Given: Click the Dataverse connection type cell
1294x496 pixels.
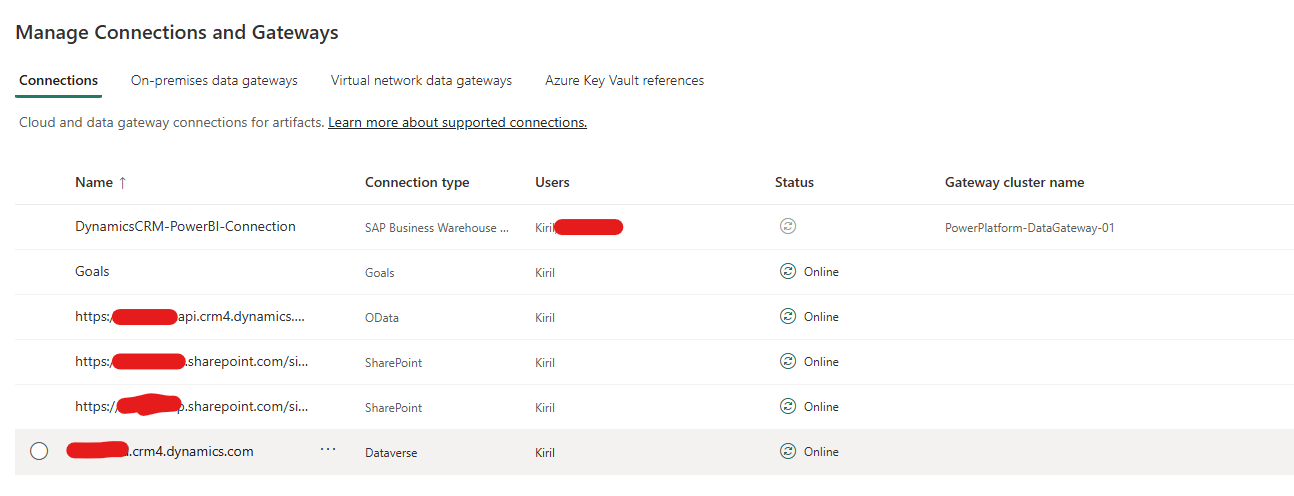Looking at the screenshot, I should pos(391,453).
